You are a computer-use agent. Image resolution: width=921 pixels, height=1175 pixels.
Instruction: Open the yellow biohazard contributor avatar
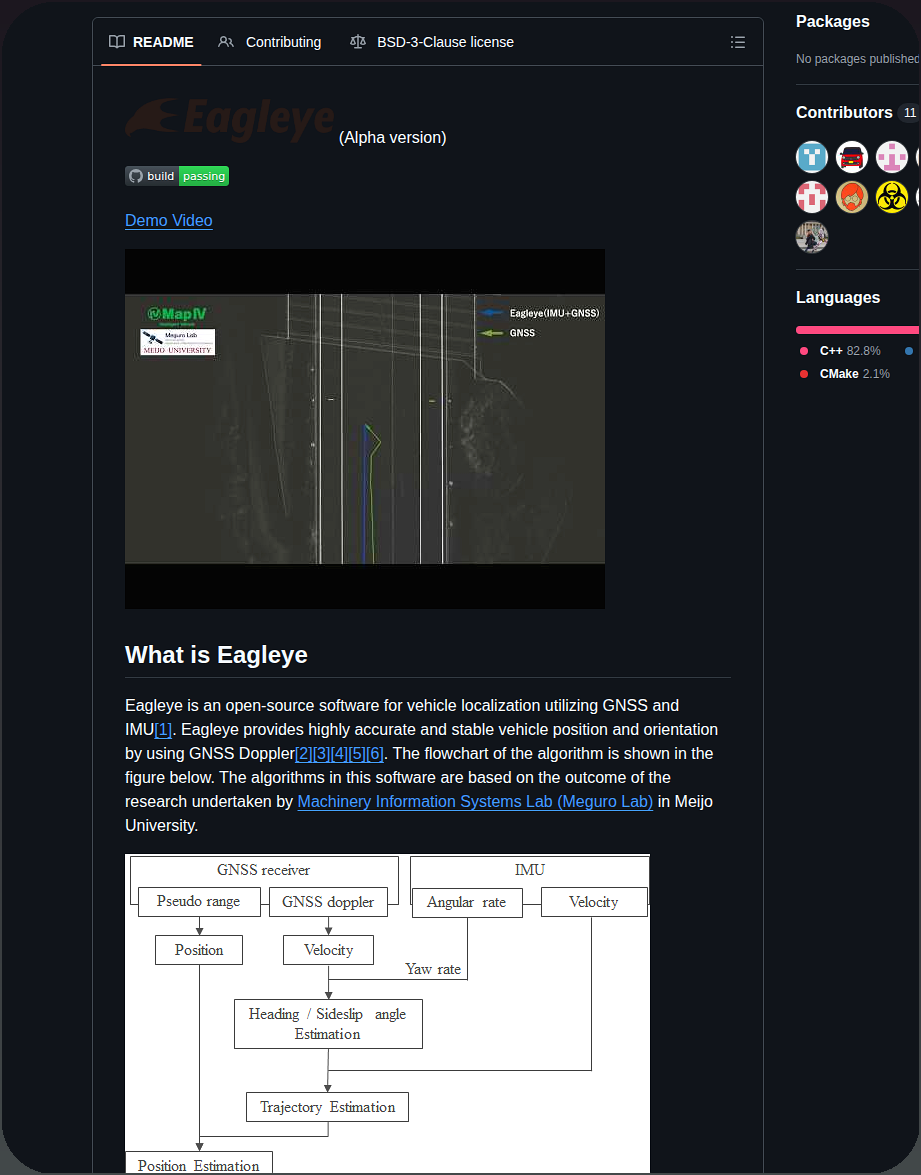click(x=892, y=197)
